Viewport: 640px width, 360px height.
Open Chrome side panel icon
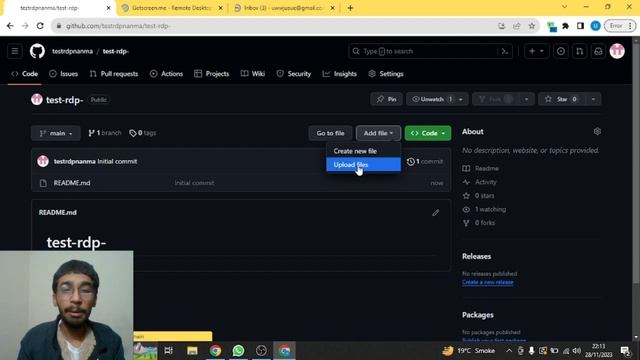580,26
